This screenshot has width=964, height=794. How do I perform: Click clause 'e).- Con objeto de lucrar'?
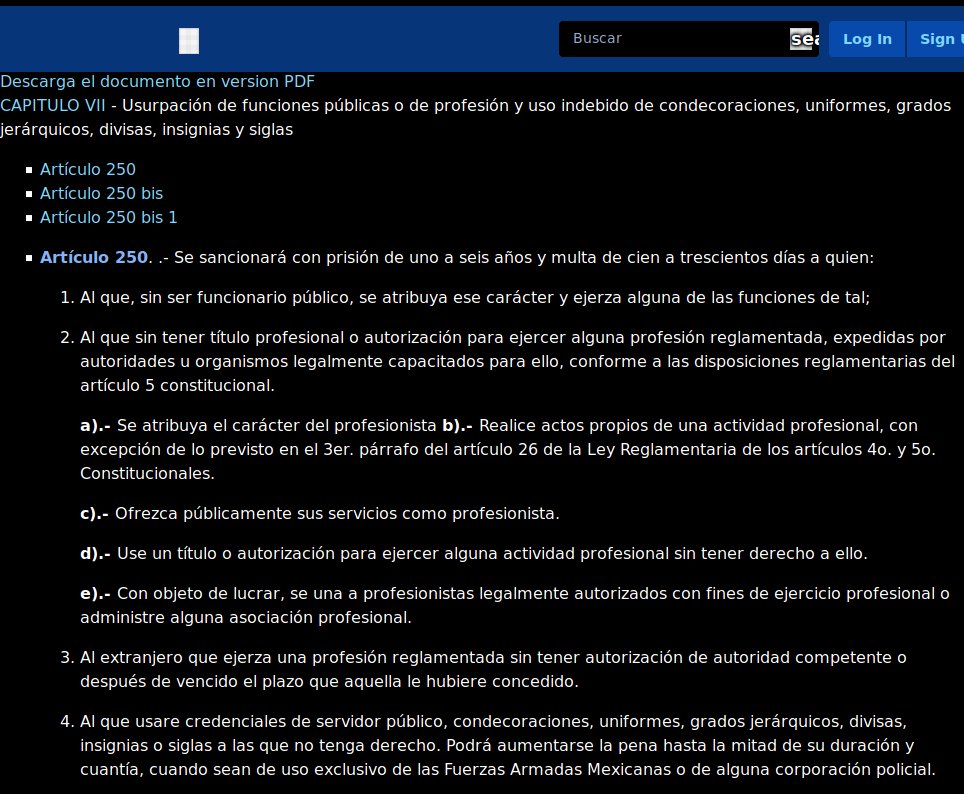pyautogui.click(x=515, y=605)
